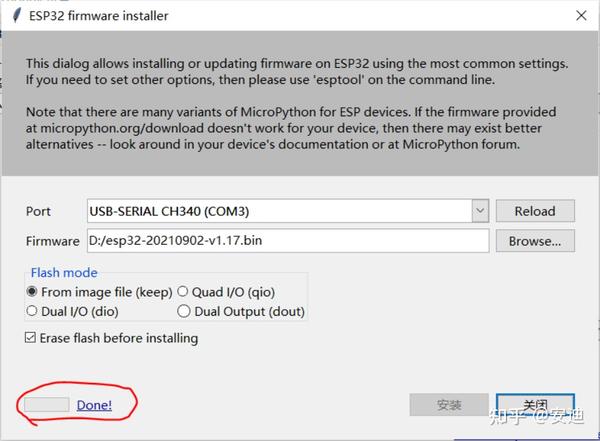Open the Done! link
Image resolution: width=600 pixels, height=441 pixels.
pyautogui.click(x=95, y=405)
